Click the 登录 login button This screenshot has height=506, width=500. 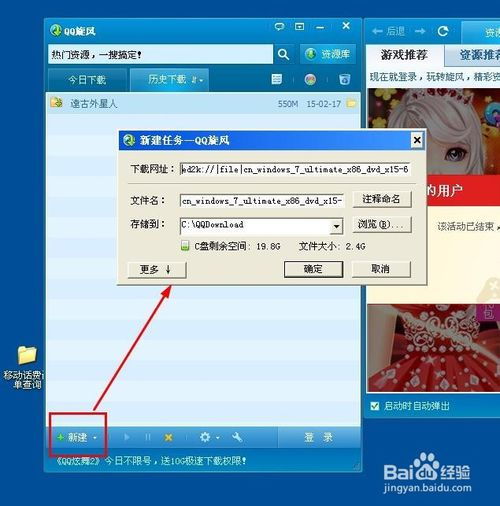coord(318,437)
